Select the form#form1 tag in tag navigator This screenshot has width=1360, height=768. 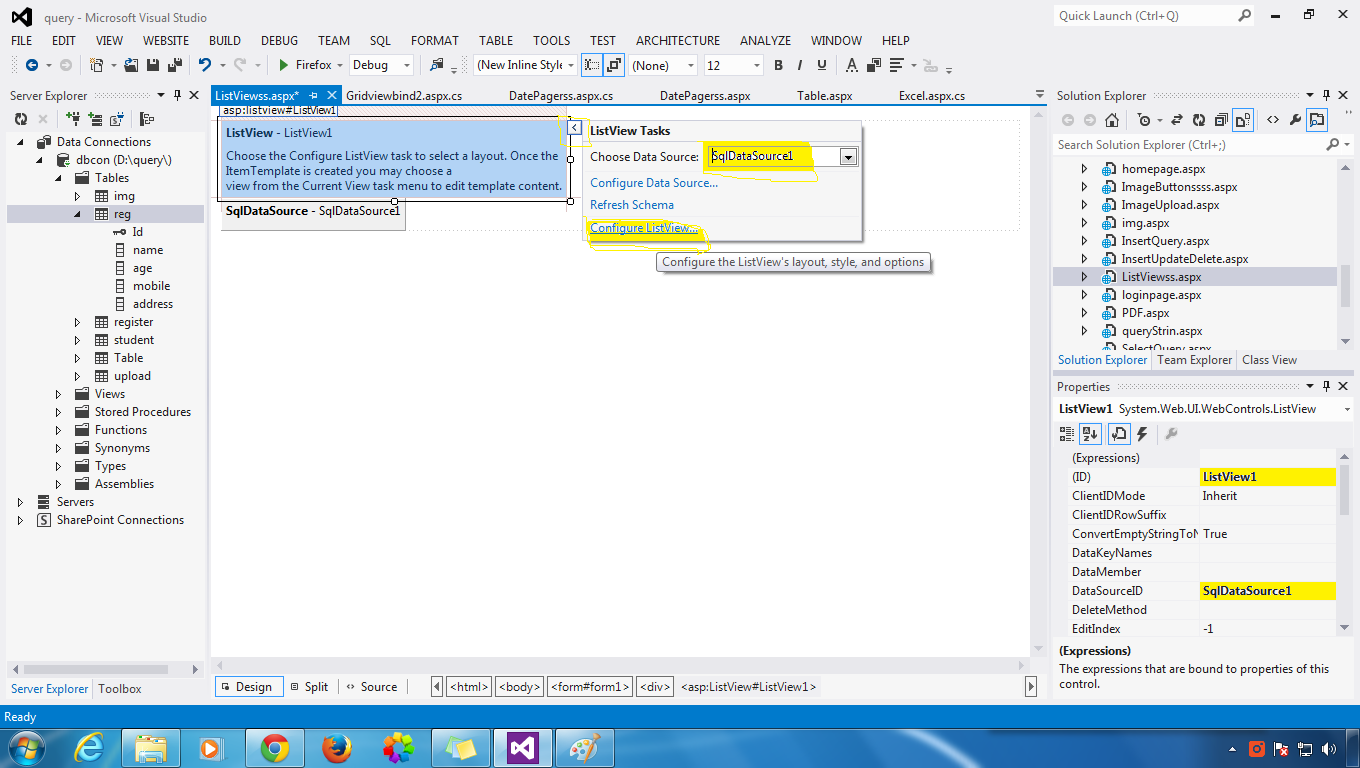coord(590,687)
